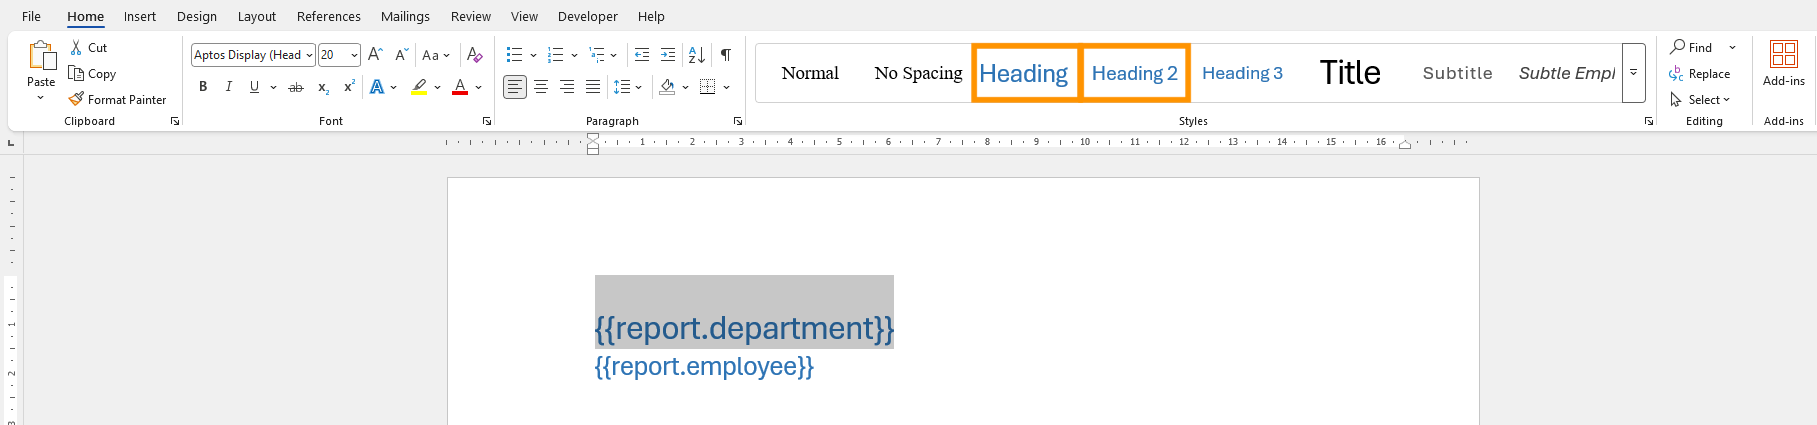Image resolution: width=1817 pixels, height=425 pixels.
Task: Increase font size with grow font icon
Action: pos(375,55)
